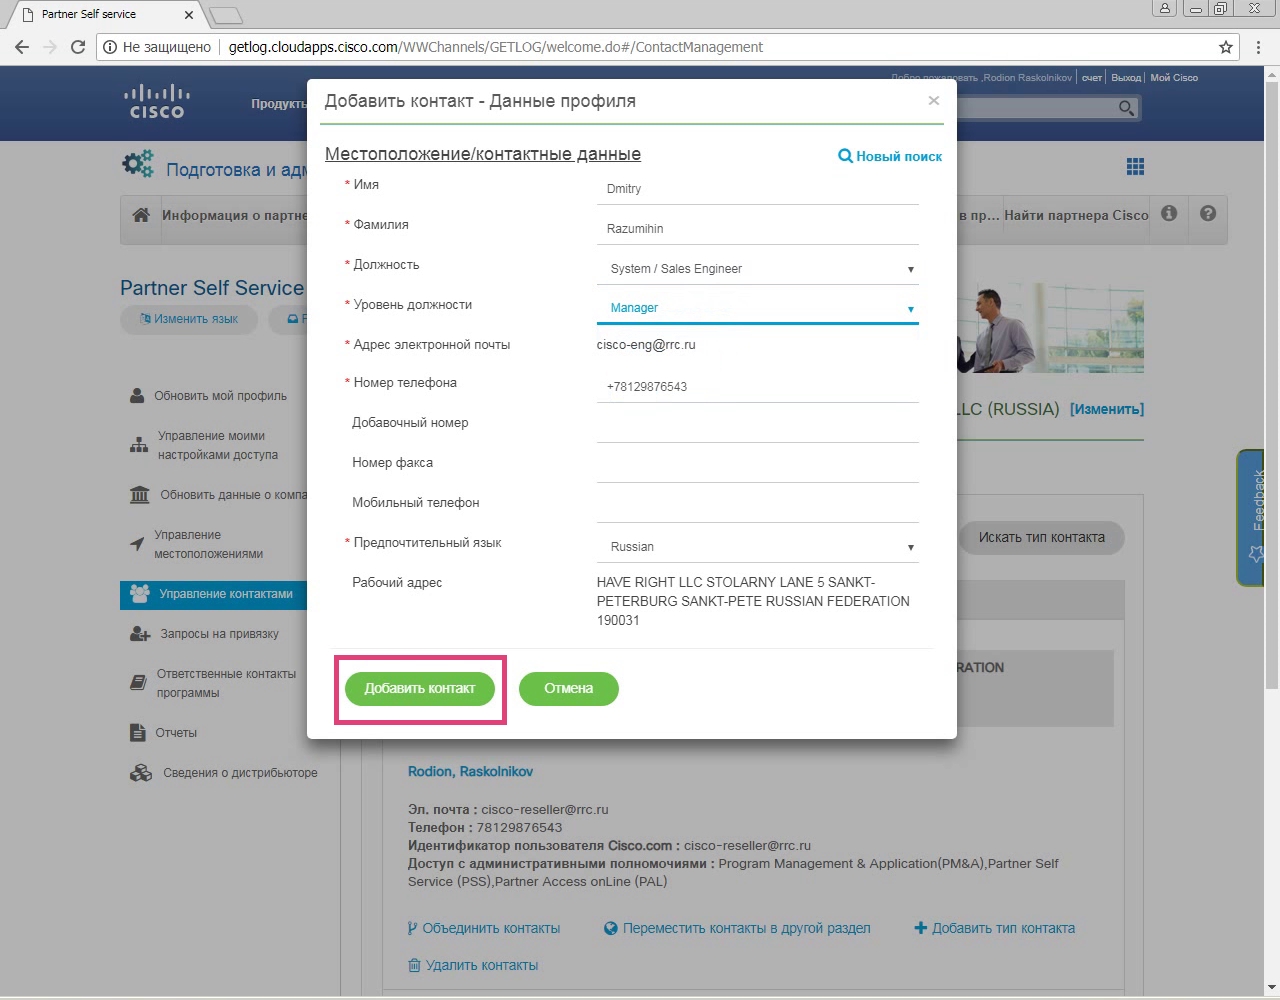Click the home icon in navigation bar
Image resolution: width=1280 pixels, height=1000 pixels.
[141, 215]
